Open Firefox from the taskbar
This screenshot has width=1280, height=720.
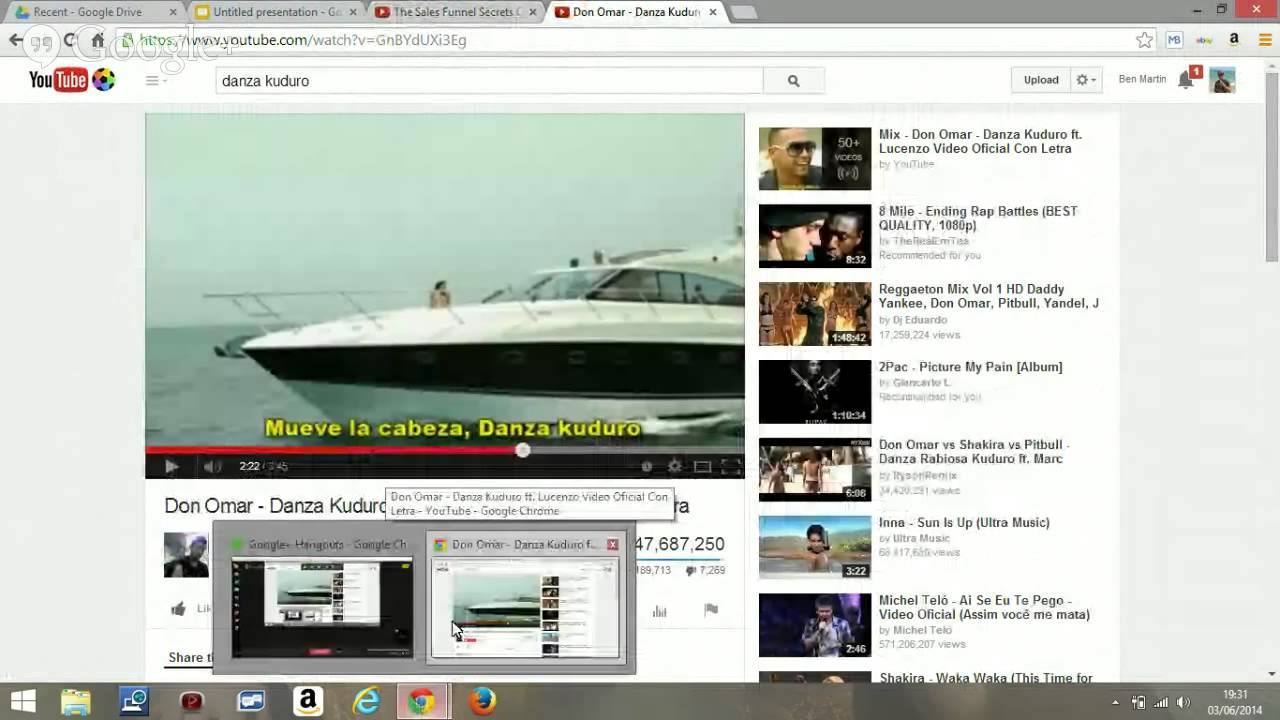pos(482,702)
